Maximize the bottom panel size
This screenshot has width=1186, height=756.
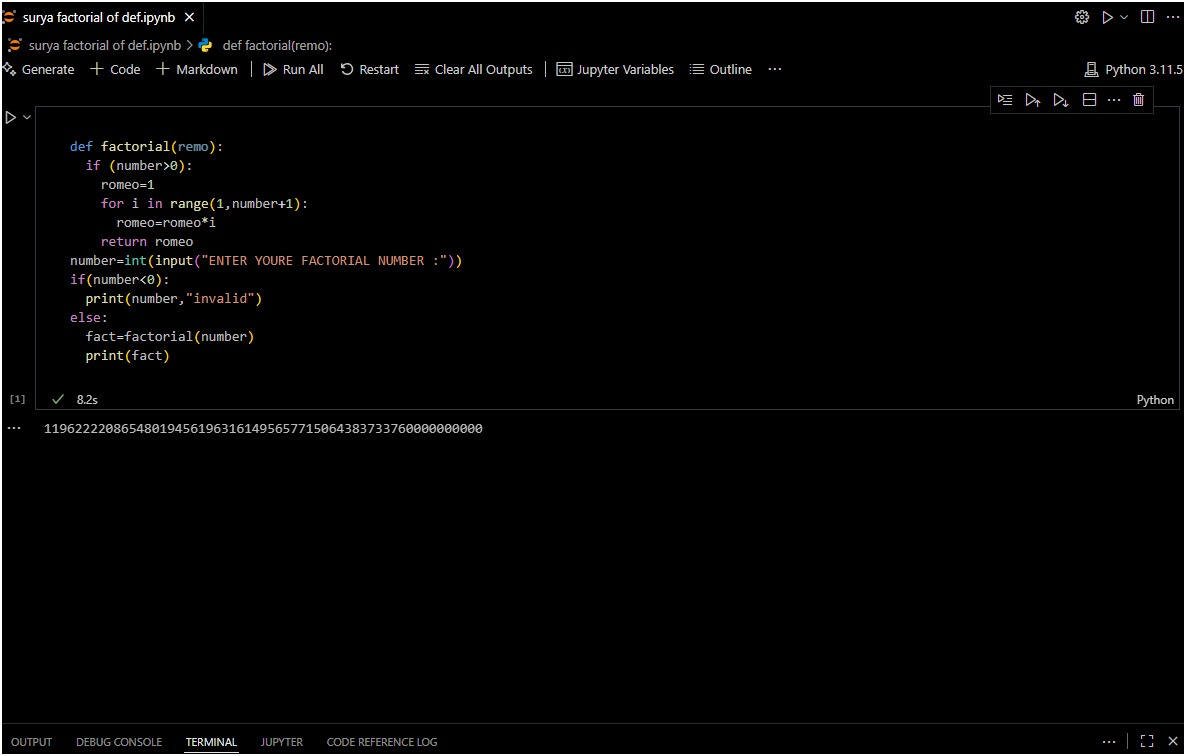coord(1147,742)
